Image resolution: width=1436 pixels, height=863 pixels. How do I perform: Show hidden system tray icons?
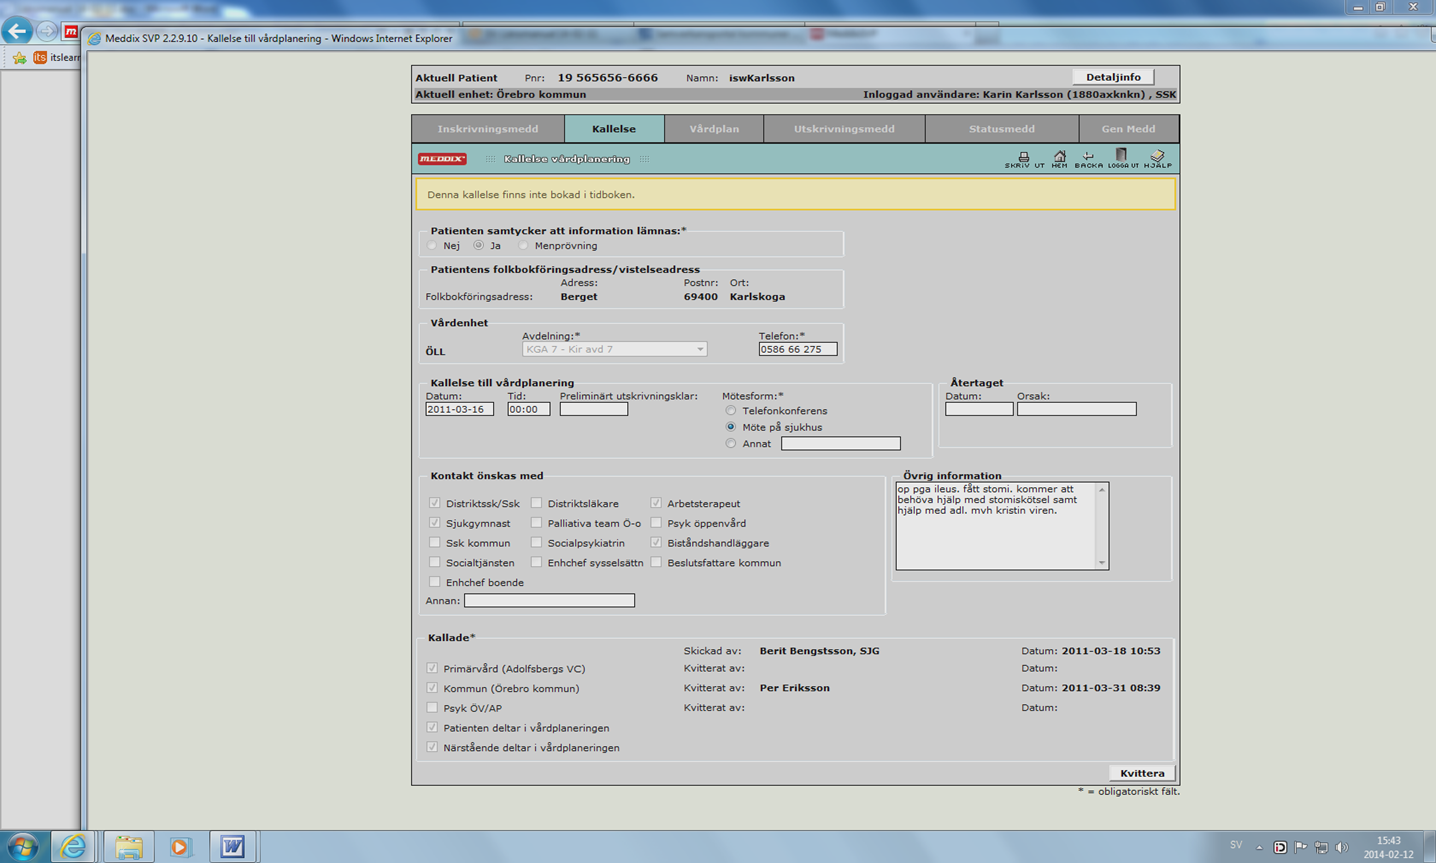[1259, 847]
